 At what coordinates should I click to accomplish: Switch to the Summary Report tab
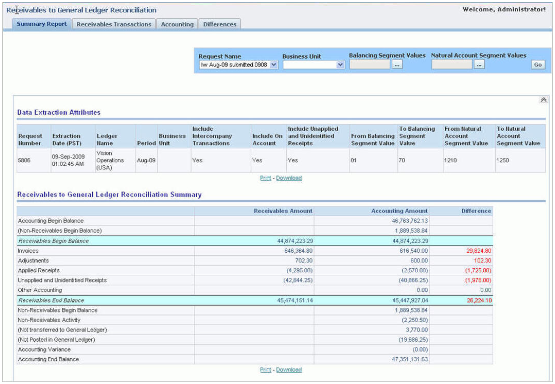click(x=42, y=24)
